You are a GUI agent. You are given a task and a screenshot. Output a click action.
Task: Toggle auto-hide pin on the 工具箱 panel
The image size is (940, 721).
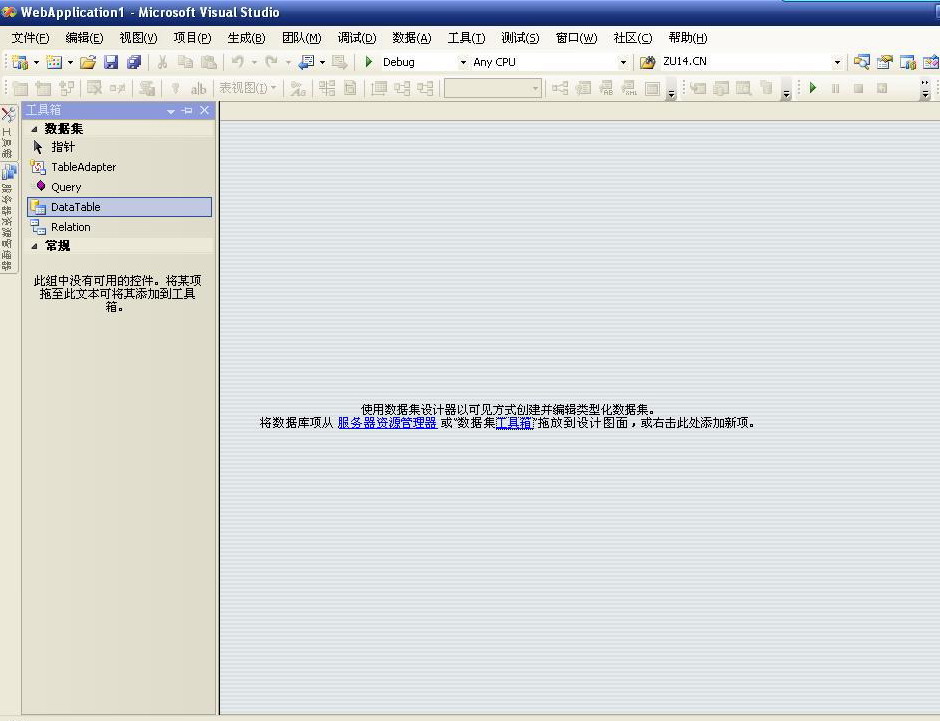pyautogui.click(x=187, y=110)
